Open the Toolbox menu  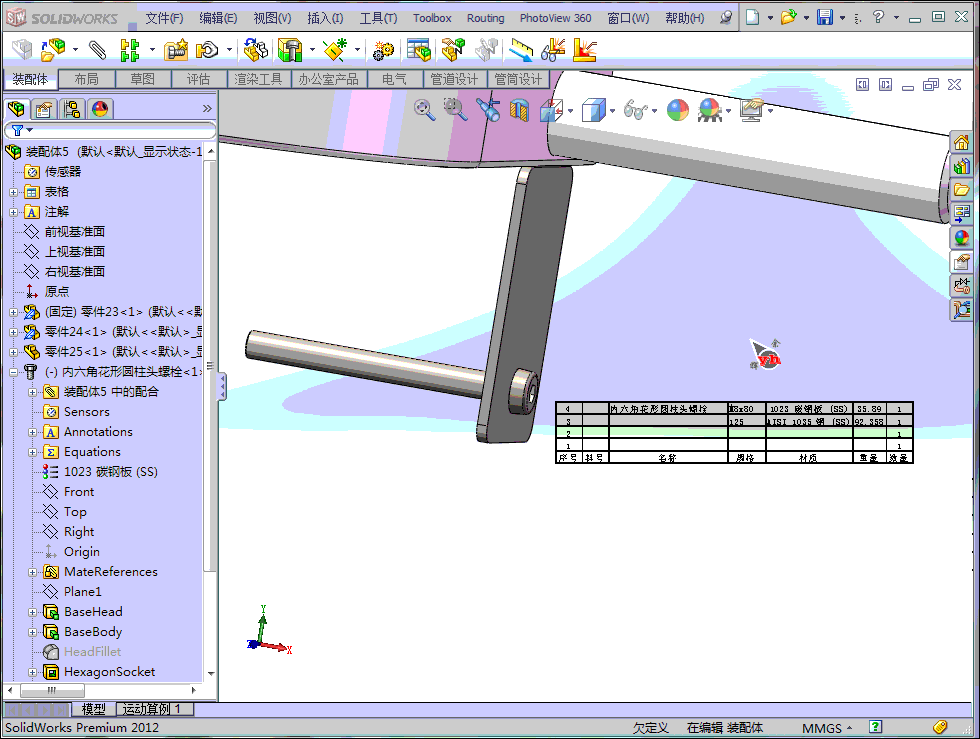pos(432,18)
